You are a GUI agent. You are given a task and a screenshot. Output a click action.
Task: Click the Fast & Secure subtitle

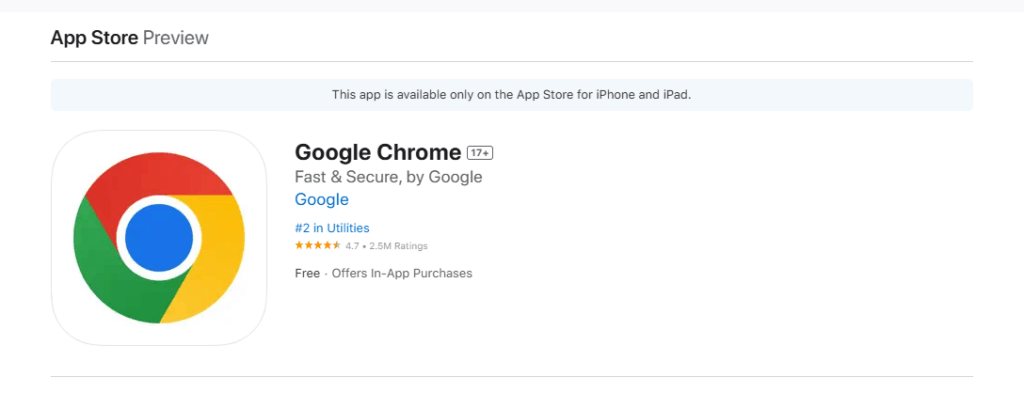[389, 177]
